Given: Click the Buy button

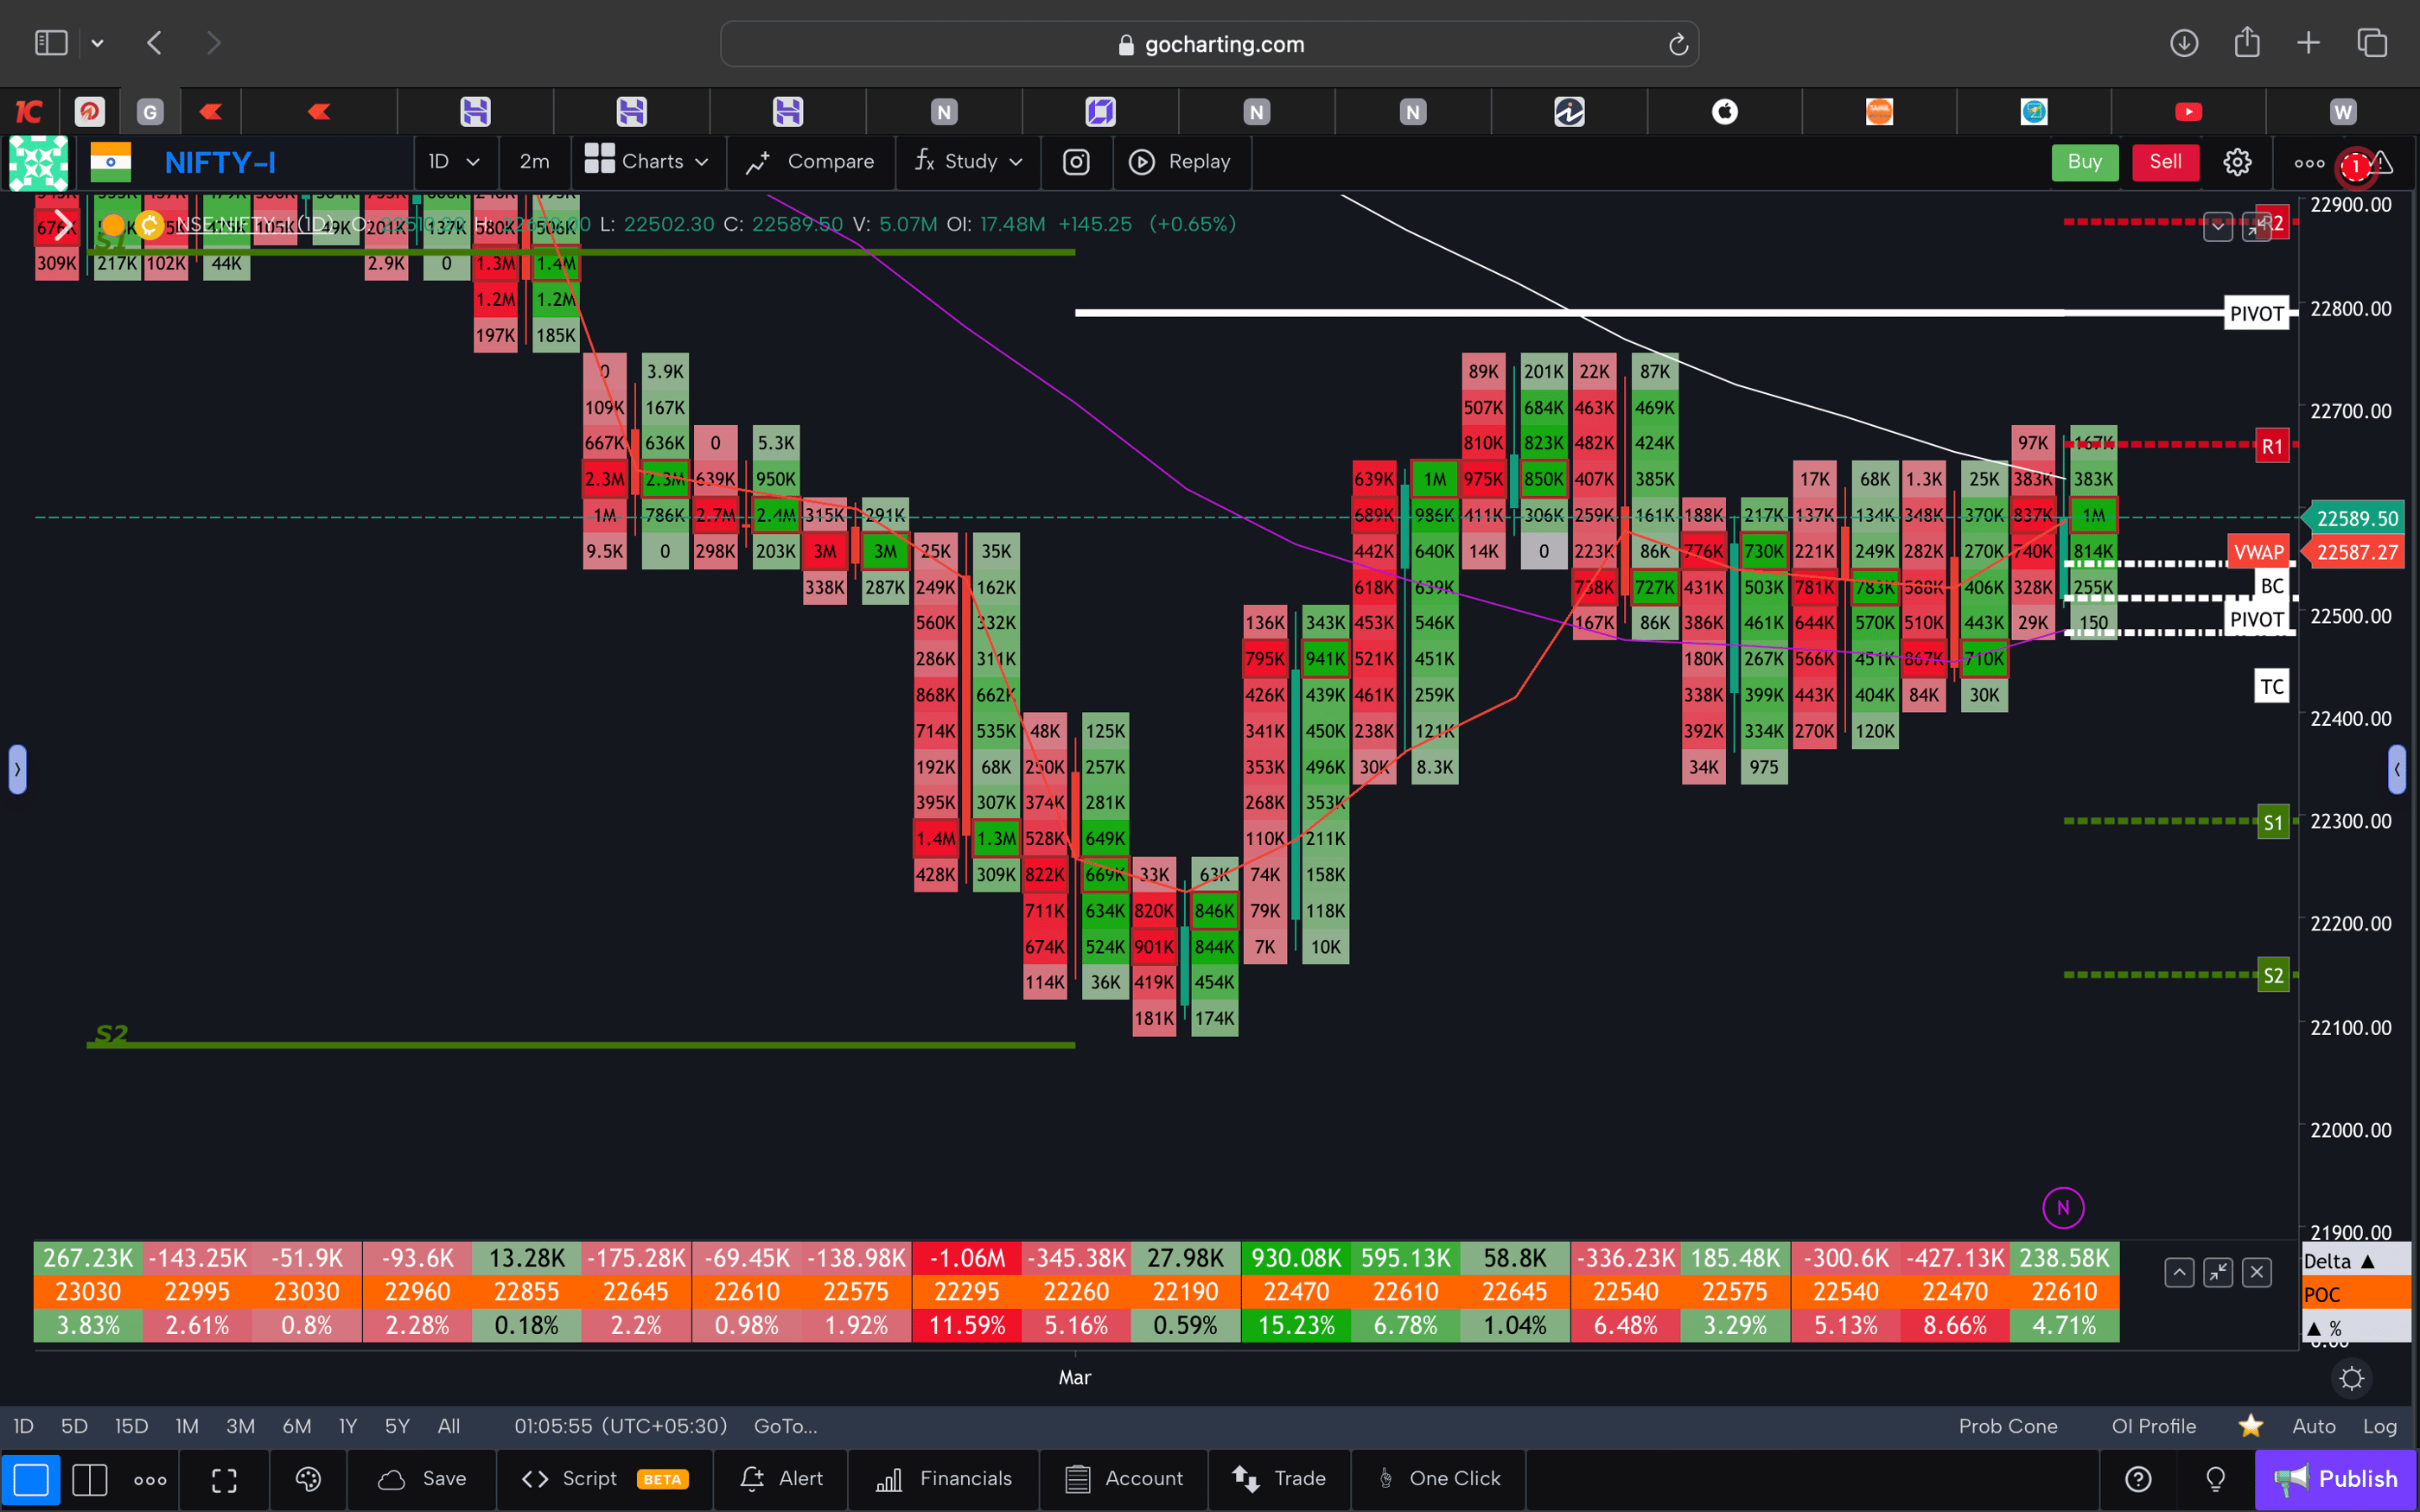Looking at the screenshot, I should 2084,161.
